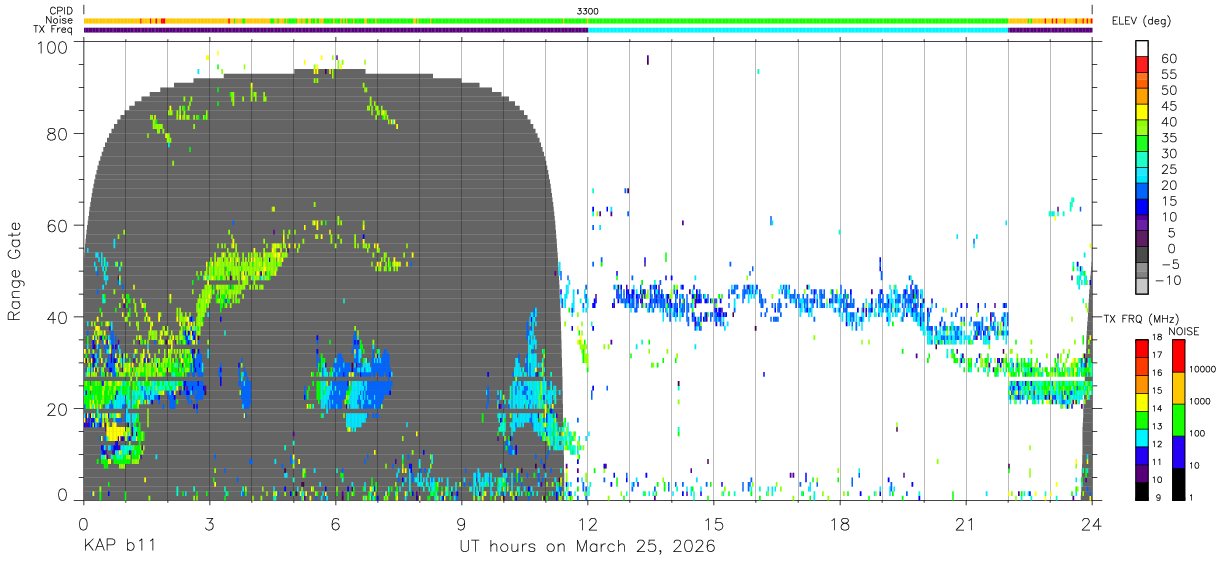
Task: Select the blue segment of the NOISE scale
Action: pyautogui.click(x=1179, y=452)
